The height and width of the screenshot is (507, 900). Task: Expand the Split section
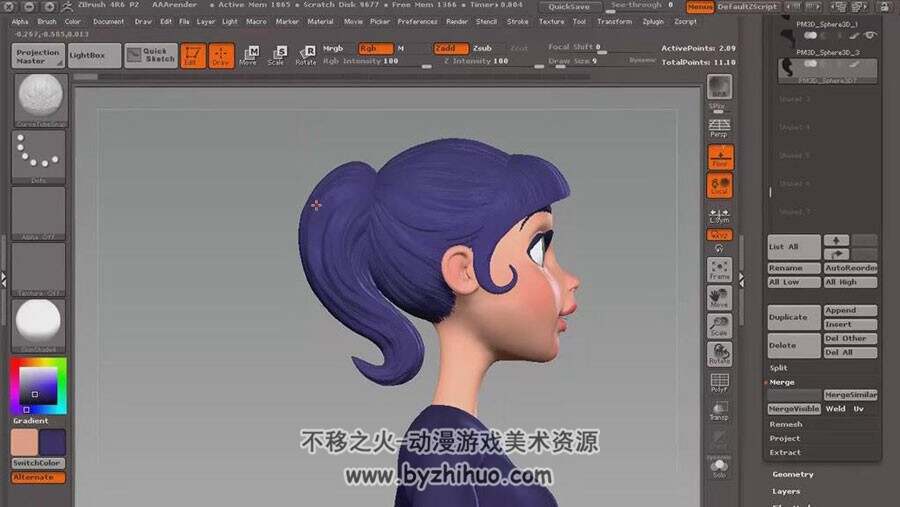(x=778, y=367)
